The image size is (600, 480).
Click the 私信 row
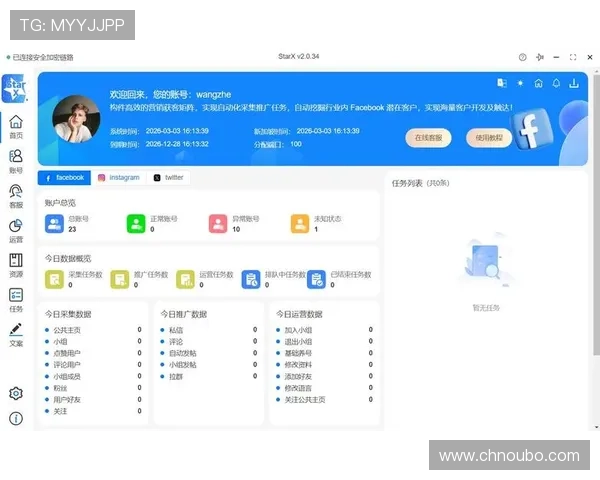coord(209,330)
